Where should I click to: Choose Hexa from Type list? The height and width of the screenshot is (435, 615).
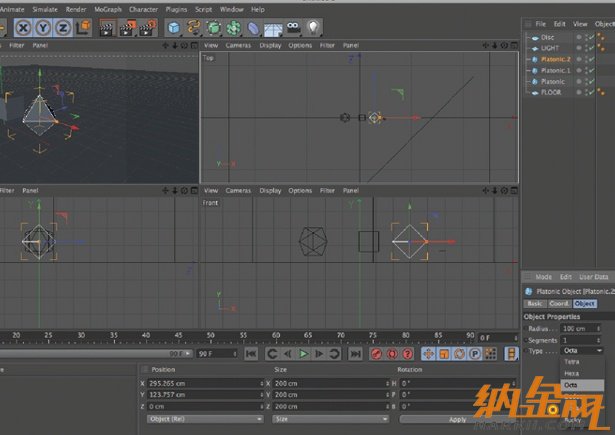(582, 373)
